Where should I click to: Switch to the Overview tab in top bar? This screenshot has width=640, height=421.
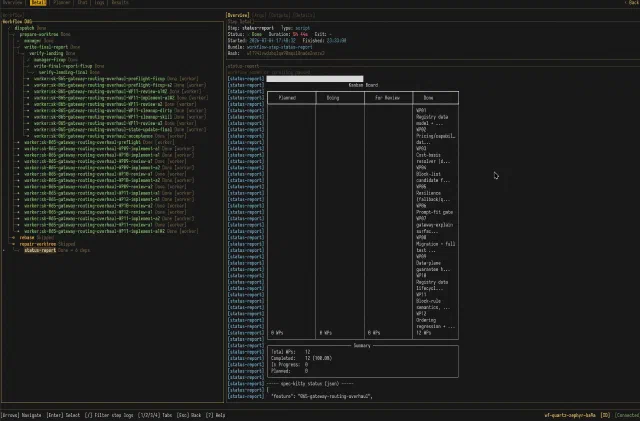(x=12, y=2)
